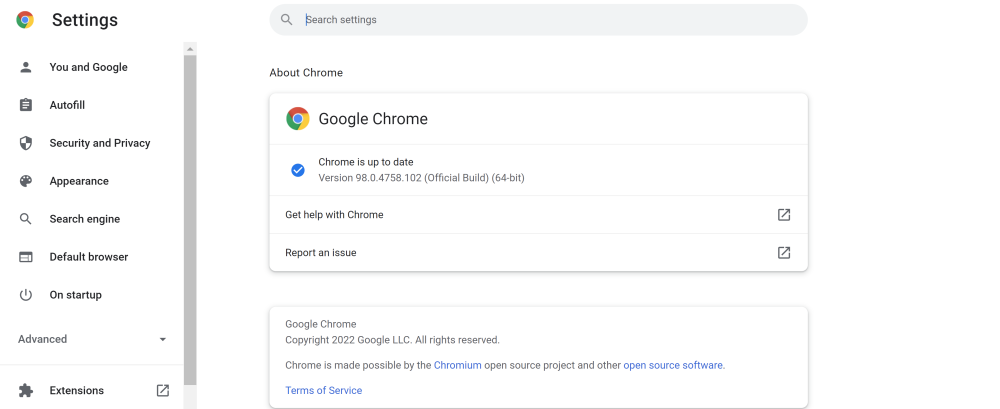Screen dimensions: 1000x409
Task: Click the open-in-new icon for Report an issue
Action: (784, 253)
